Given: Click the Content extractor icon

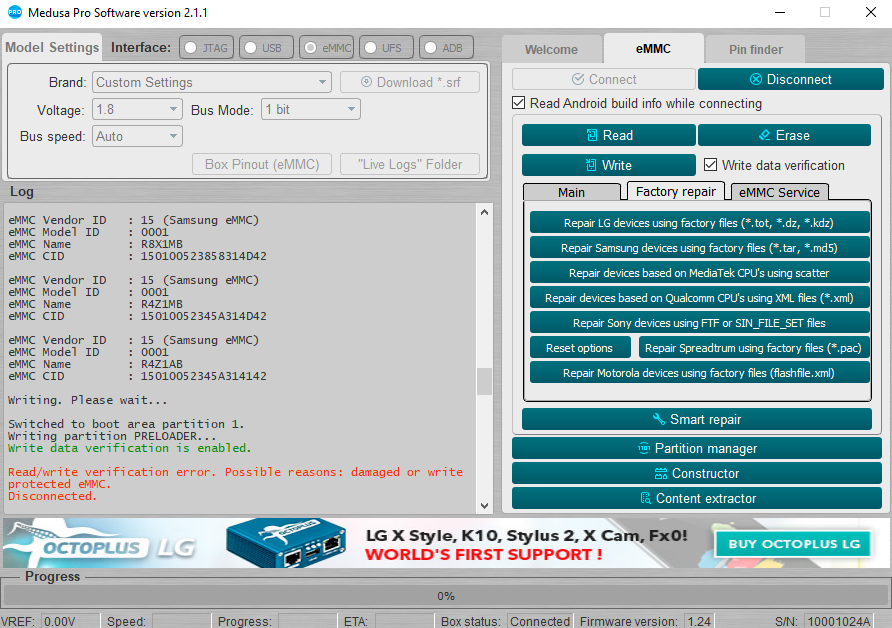Looking at the screenshot, I should [645, 498].
